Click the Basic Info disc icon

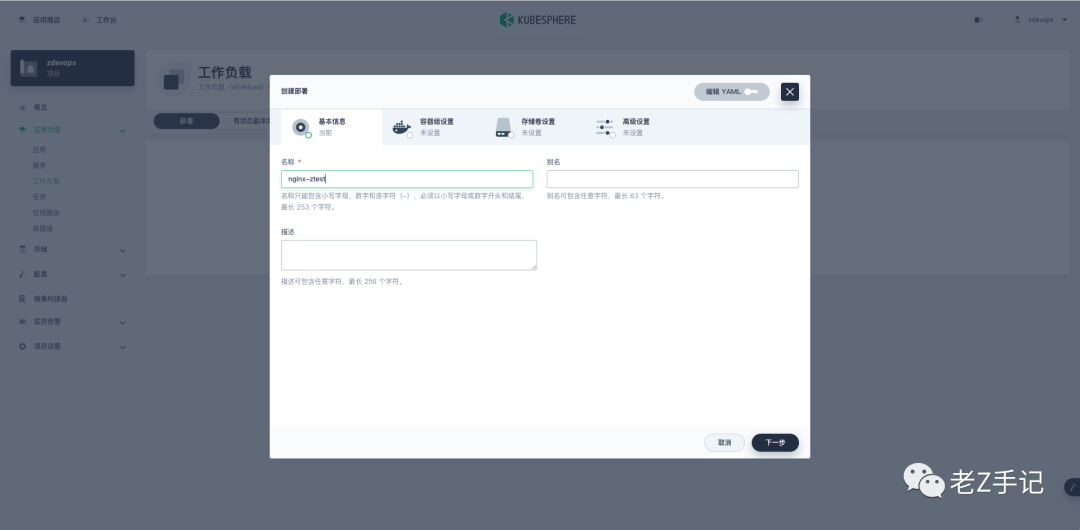click(x=300, y=128)
